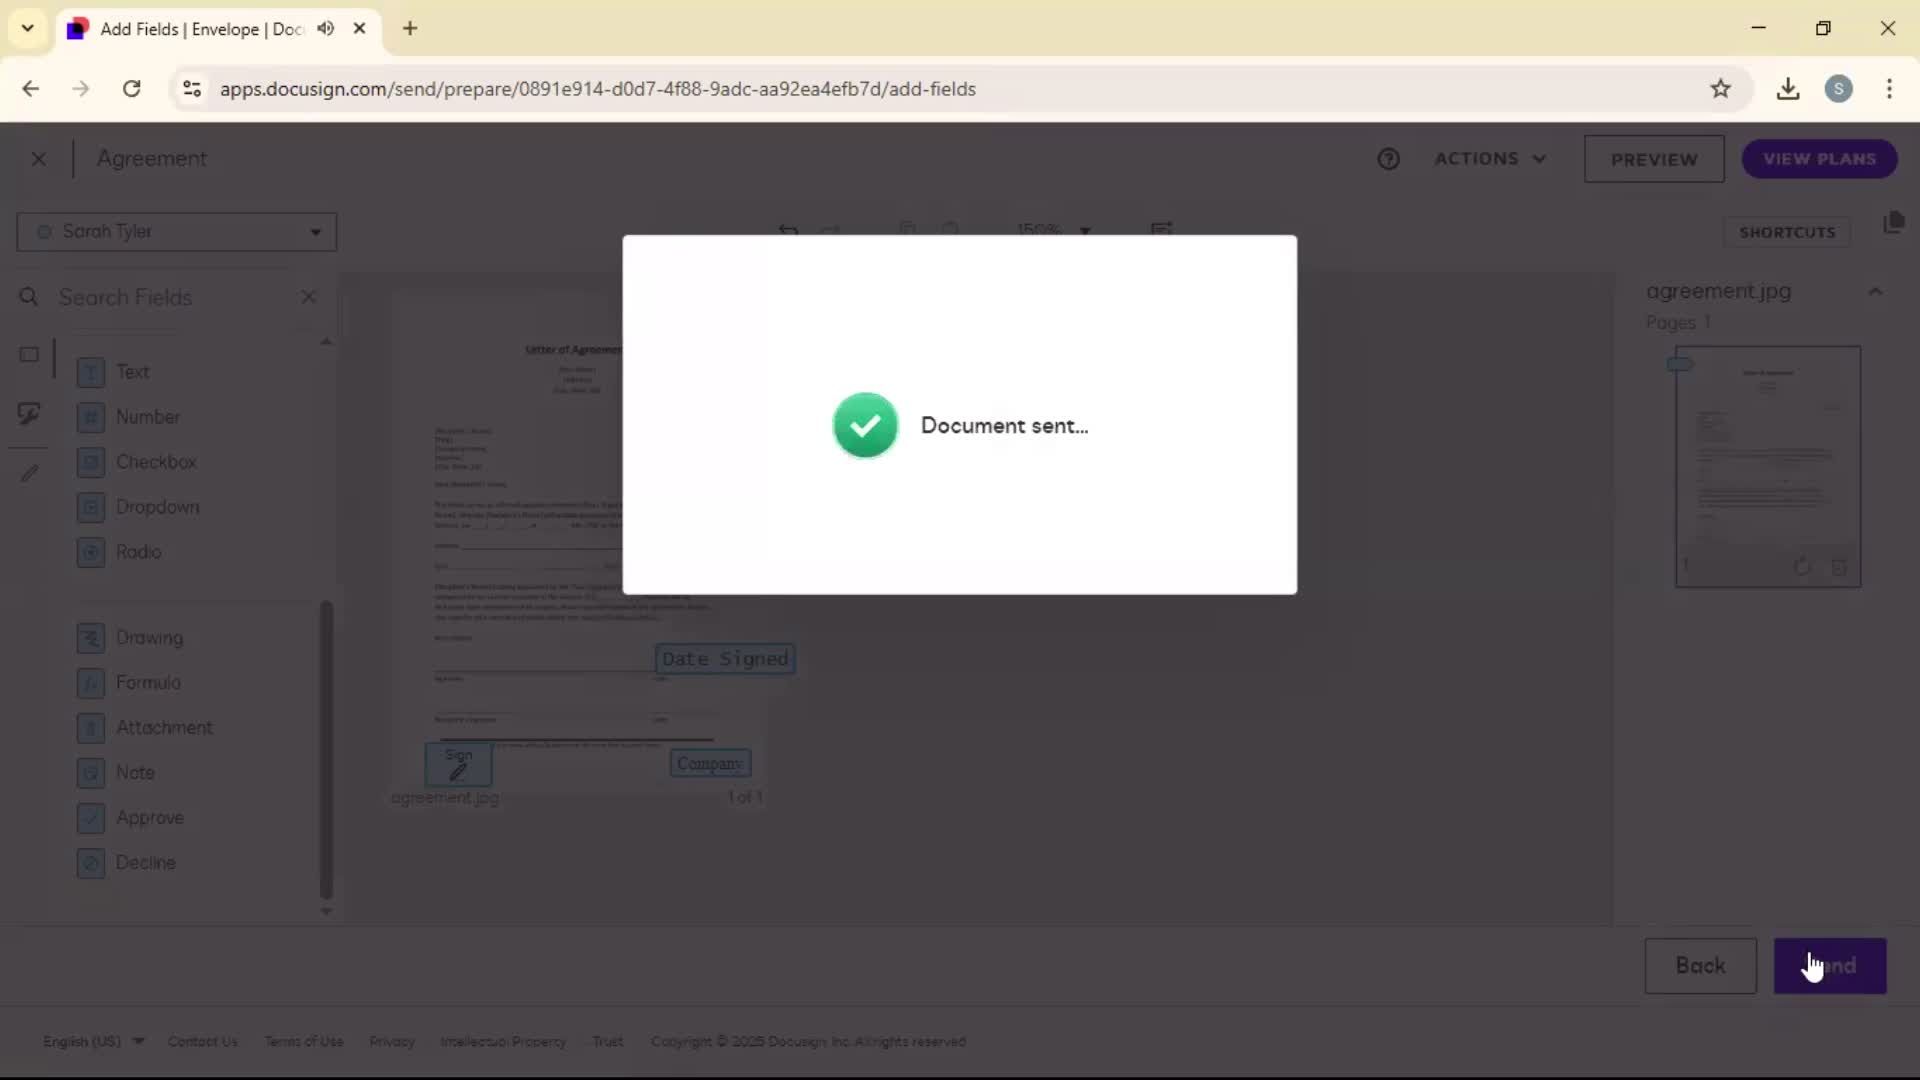Click the PREVIEW button
This screenshot has width=1920, height=1080.
[1653, 160]
